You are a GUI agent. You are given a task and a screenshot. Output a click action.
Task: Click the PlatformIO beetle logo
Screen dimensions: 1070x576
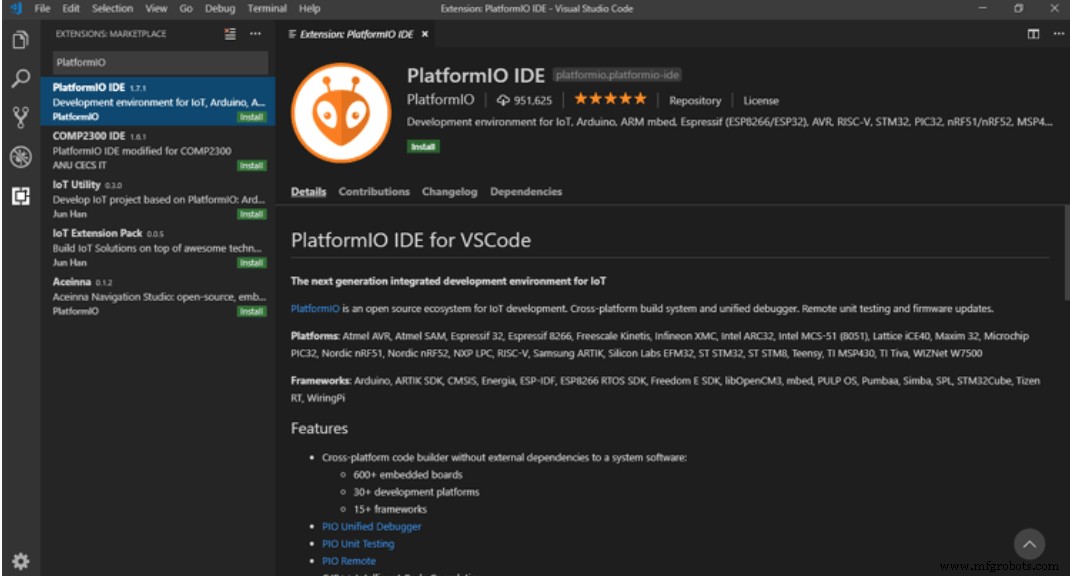click(341, 111)
